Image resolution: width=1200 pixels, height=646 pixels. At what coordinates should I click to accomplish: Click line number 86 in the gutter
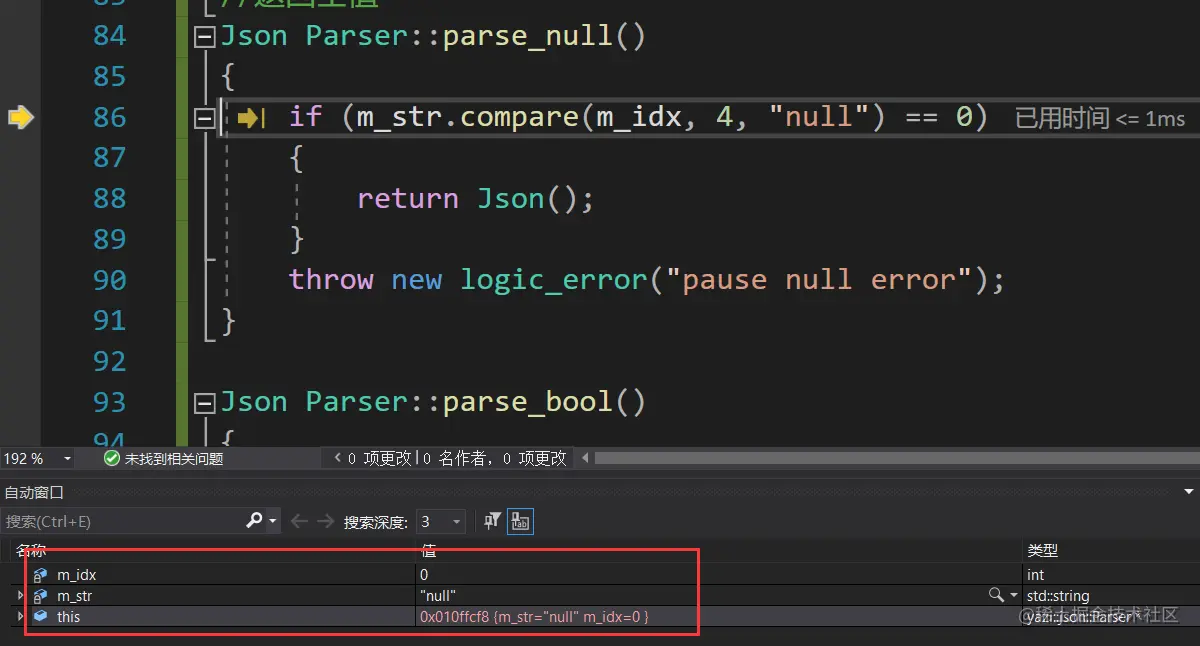tap(110, 118)
